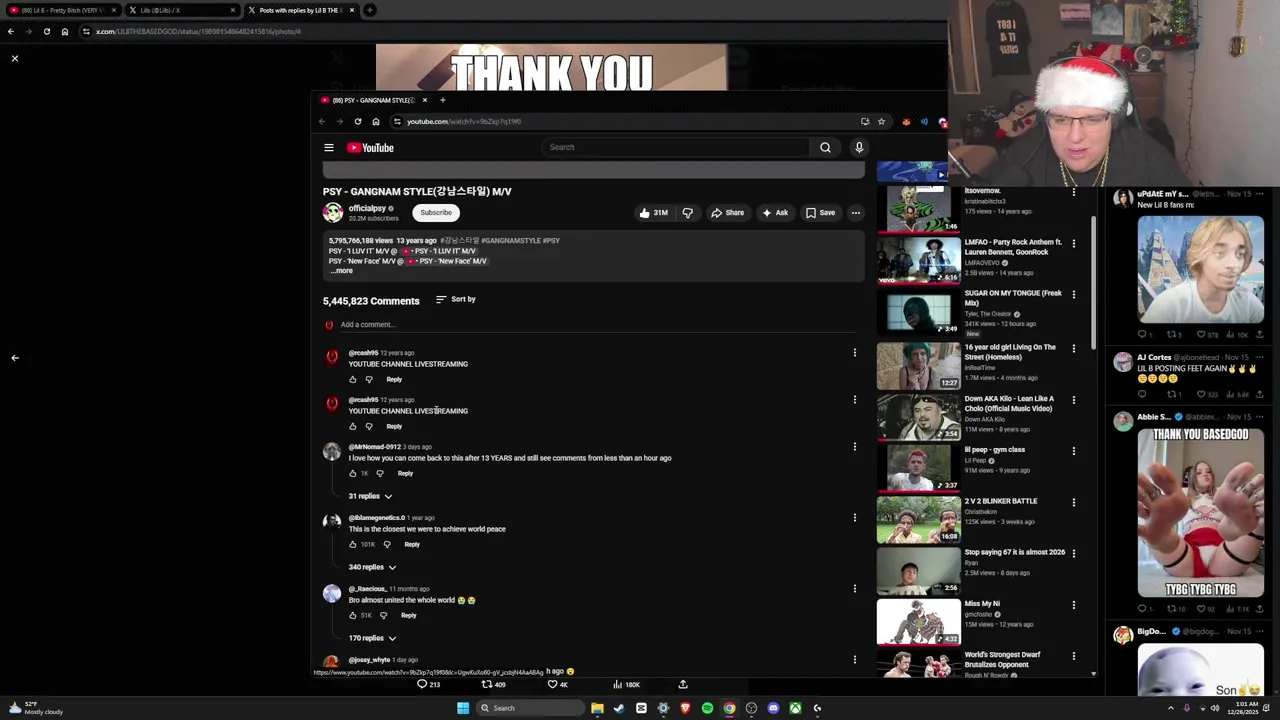Open the comments Sort by dropdown
Image resolution: width=1280 pixels, height=720 pixels.
456,299
